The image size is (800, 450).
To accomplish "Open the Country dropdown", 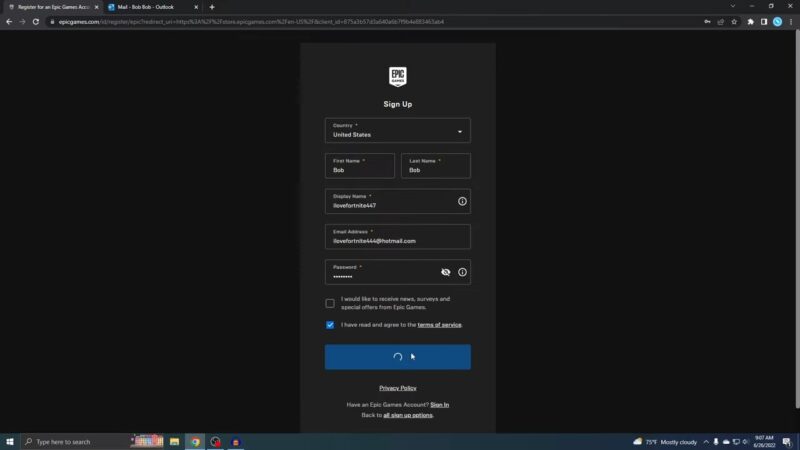I will pos(397,130).
